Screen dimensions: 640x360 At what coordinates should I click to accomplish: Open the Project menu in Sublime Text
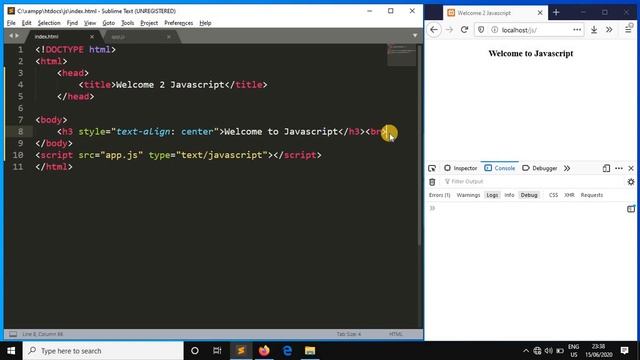click(149, 23)
